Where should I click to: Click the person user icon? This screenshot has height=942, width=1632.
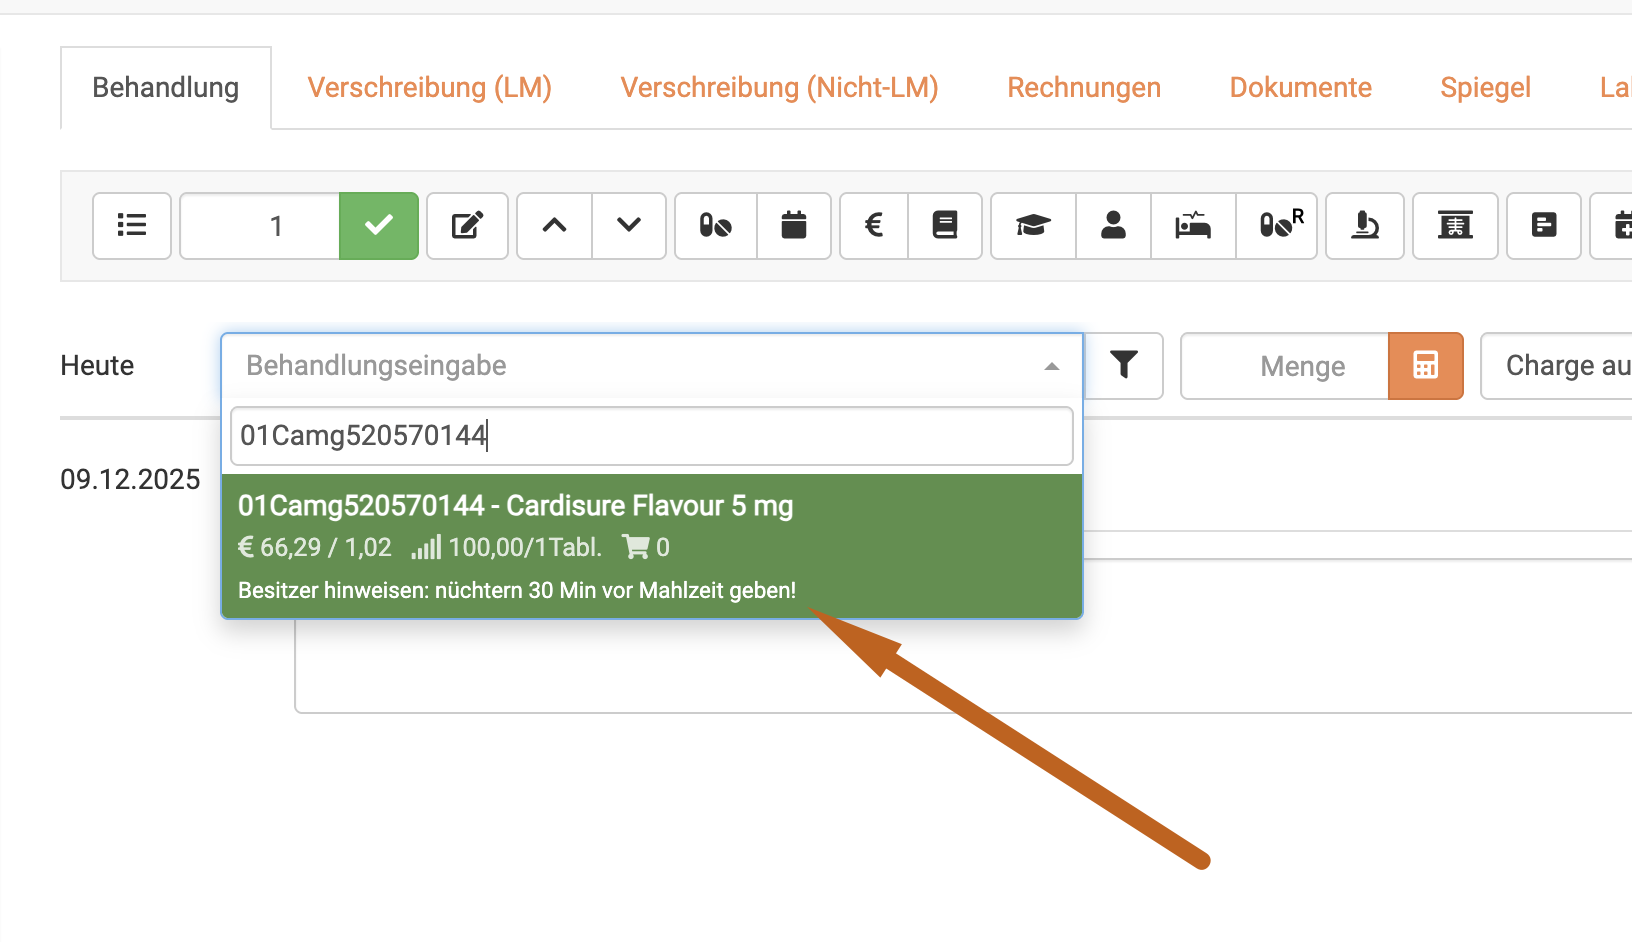pyautogui.click(x=1113, y=226)
